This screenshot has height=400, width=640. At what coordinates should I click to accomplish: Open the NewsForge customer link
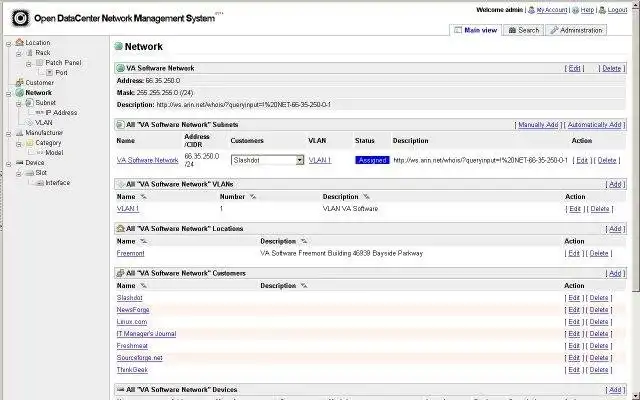click(x=133, y=310)
